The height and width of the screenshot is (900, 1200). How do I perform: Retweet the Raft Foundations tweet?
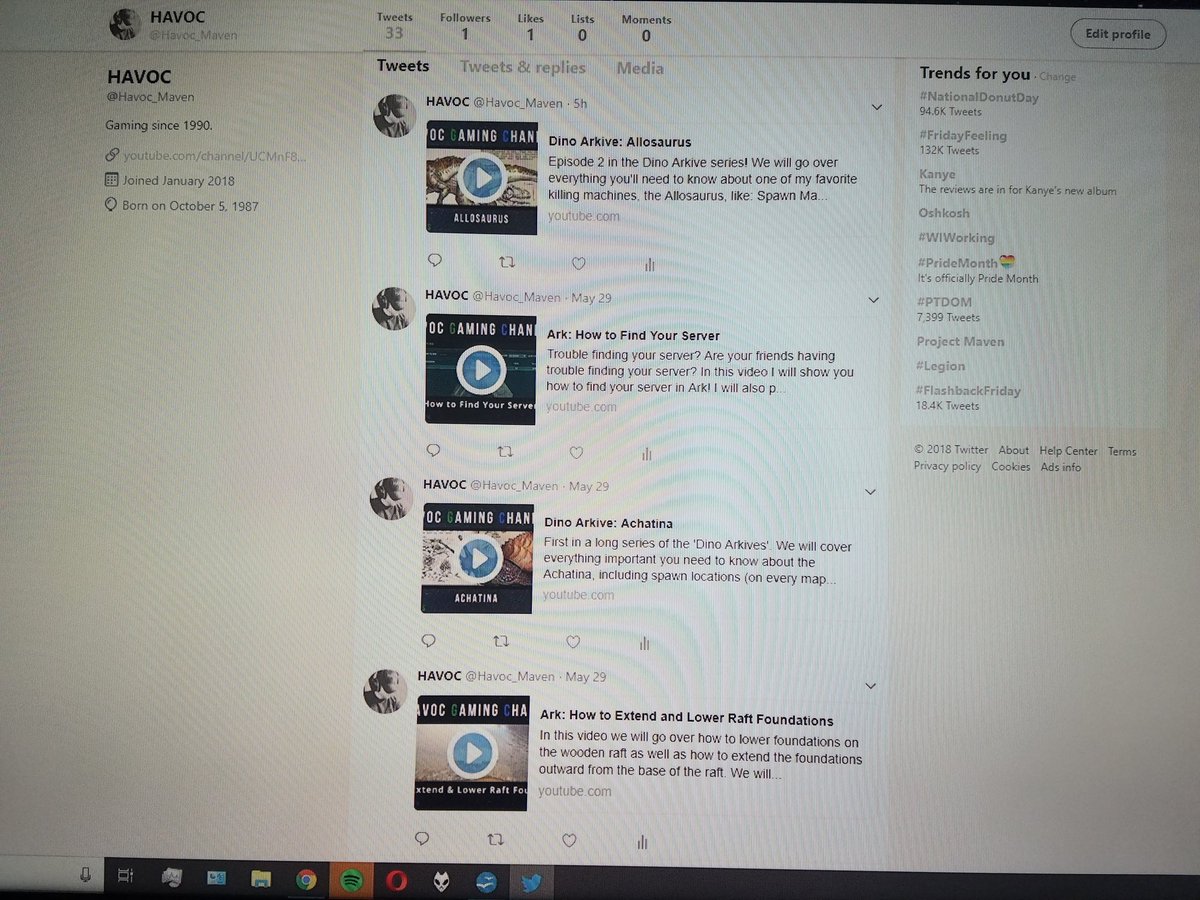click(x=495, y=840)
